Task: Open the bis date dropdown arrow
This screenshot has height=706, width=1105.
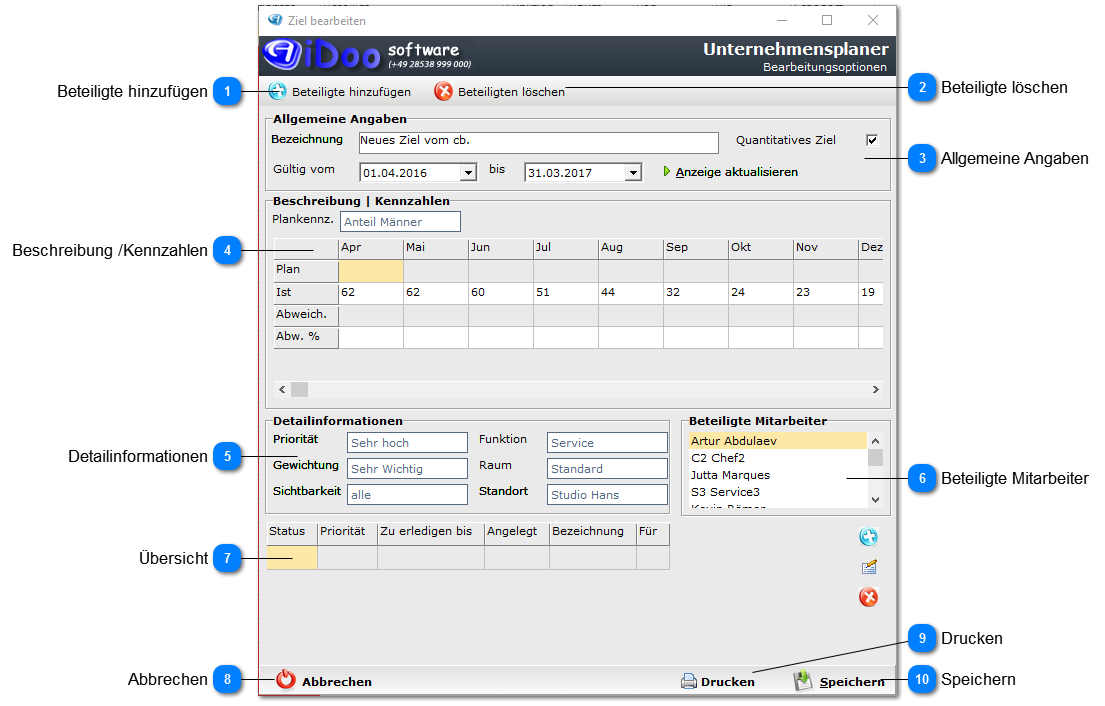Action: [634, 173]
